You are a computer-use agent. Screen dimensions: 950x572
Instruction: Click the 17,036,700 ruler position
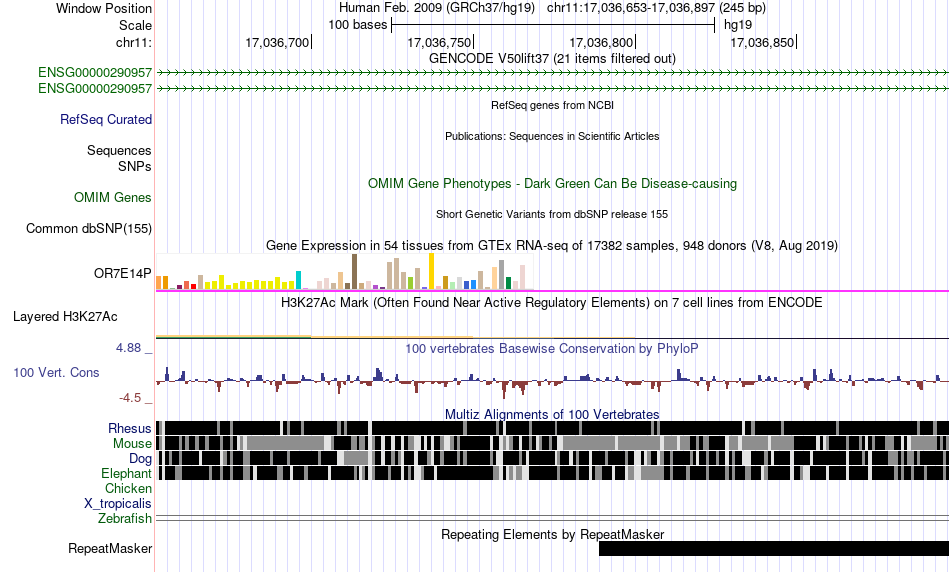click(277, 42)
